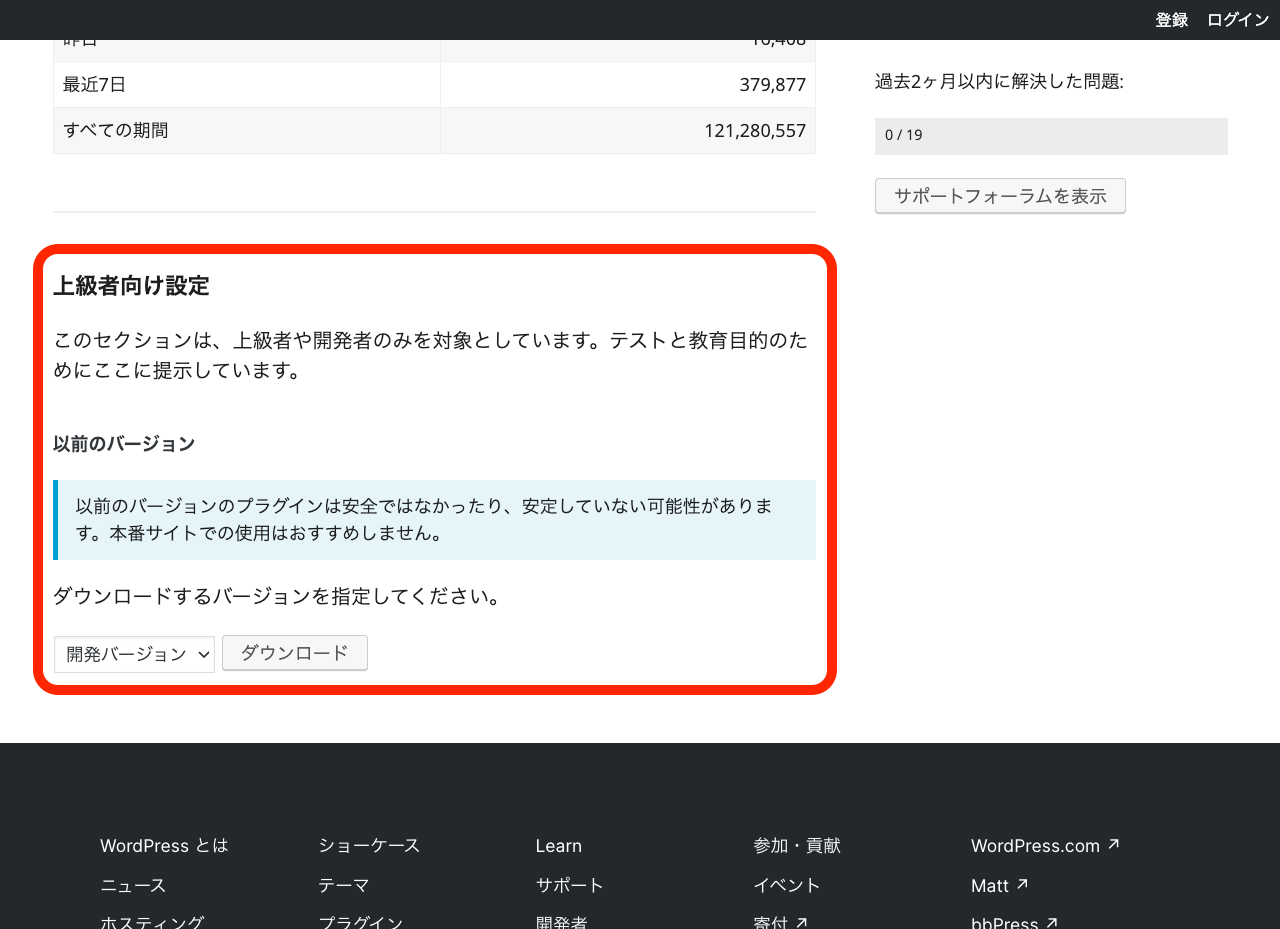Image resolution: width=1280 pixels, height=929 pixels.
Task: Open the 開発バージョン version dropdown
Action: click(x=134, y=654)
